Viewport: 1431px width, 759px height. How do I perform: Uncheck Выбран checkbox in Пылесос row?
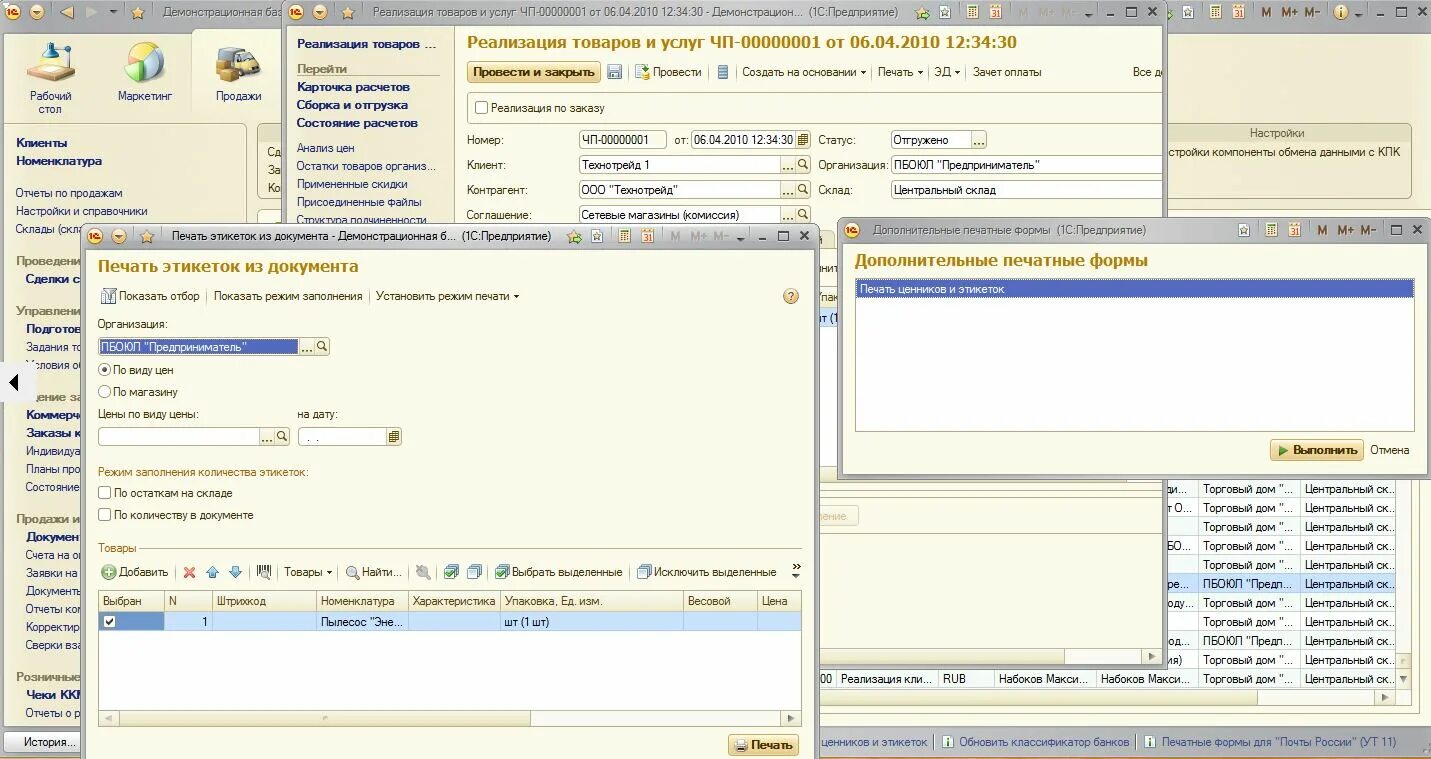110,622
